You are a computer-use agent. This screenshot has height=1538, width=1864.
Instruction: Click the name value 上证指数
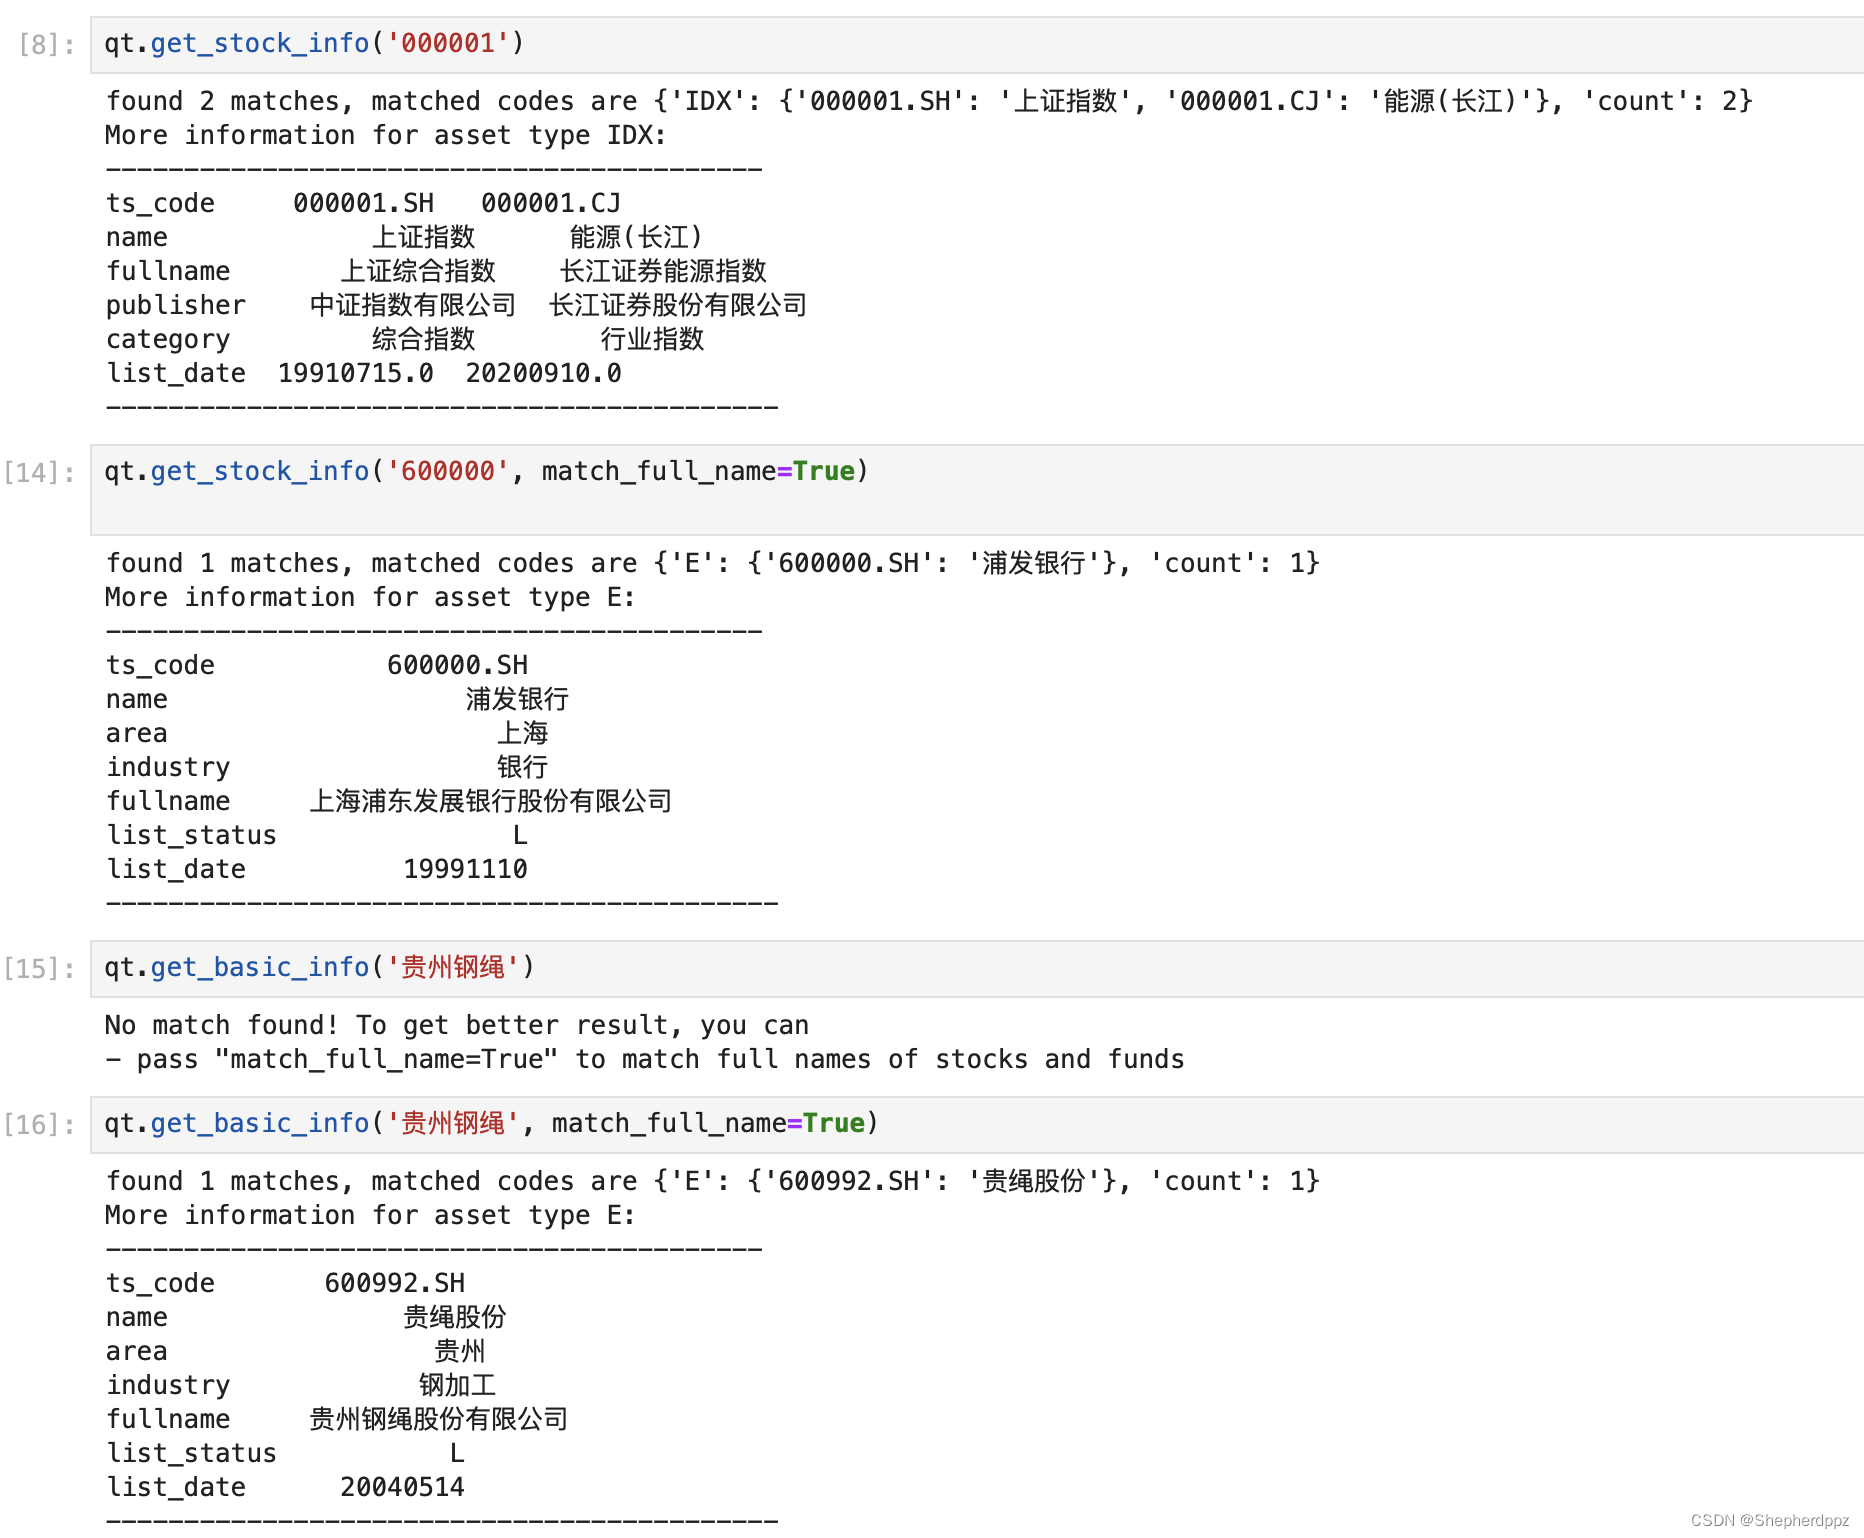coord(423,238)
